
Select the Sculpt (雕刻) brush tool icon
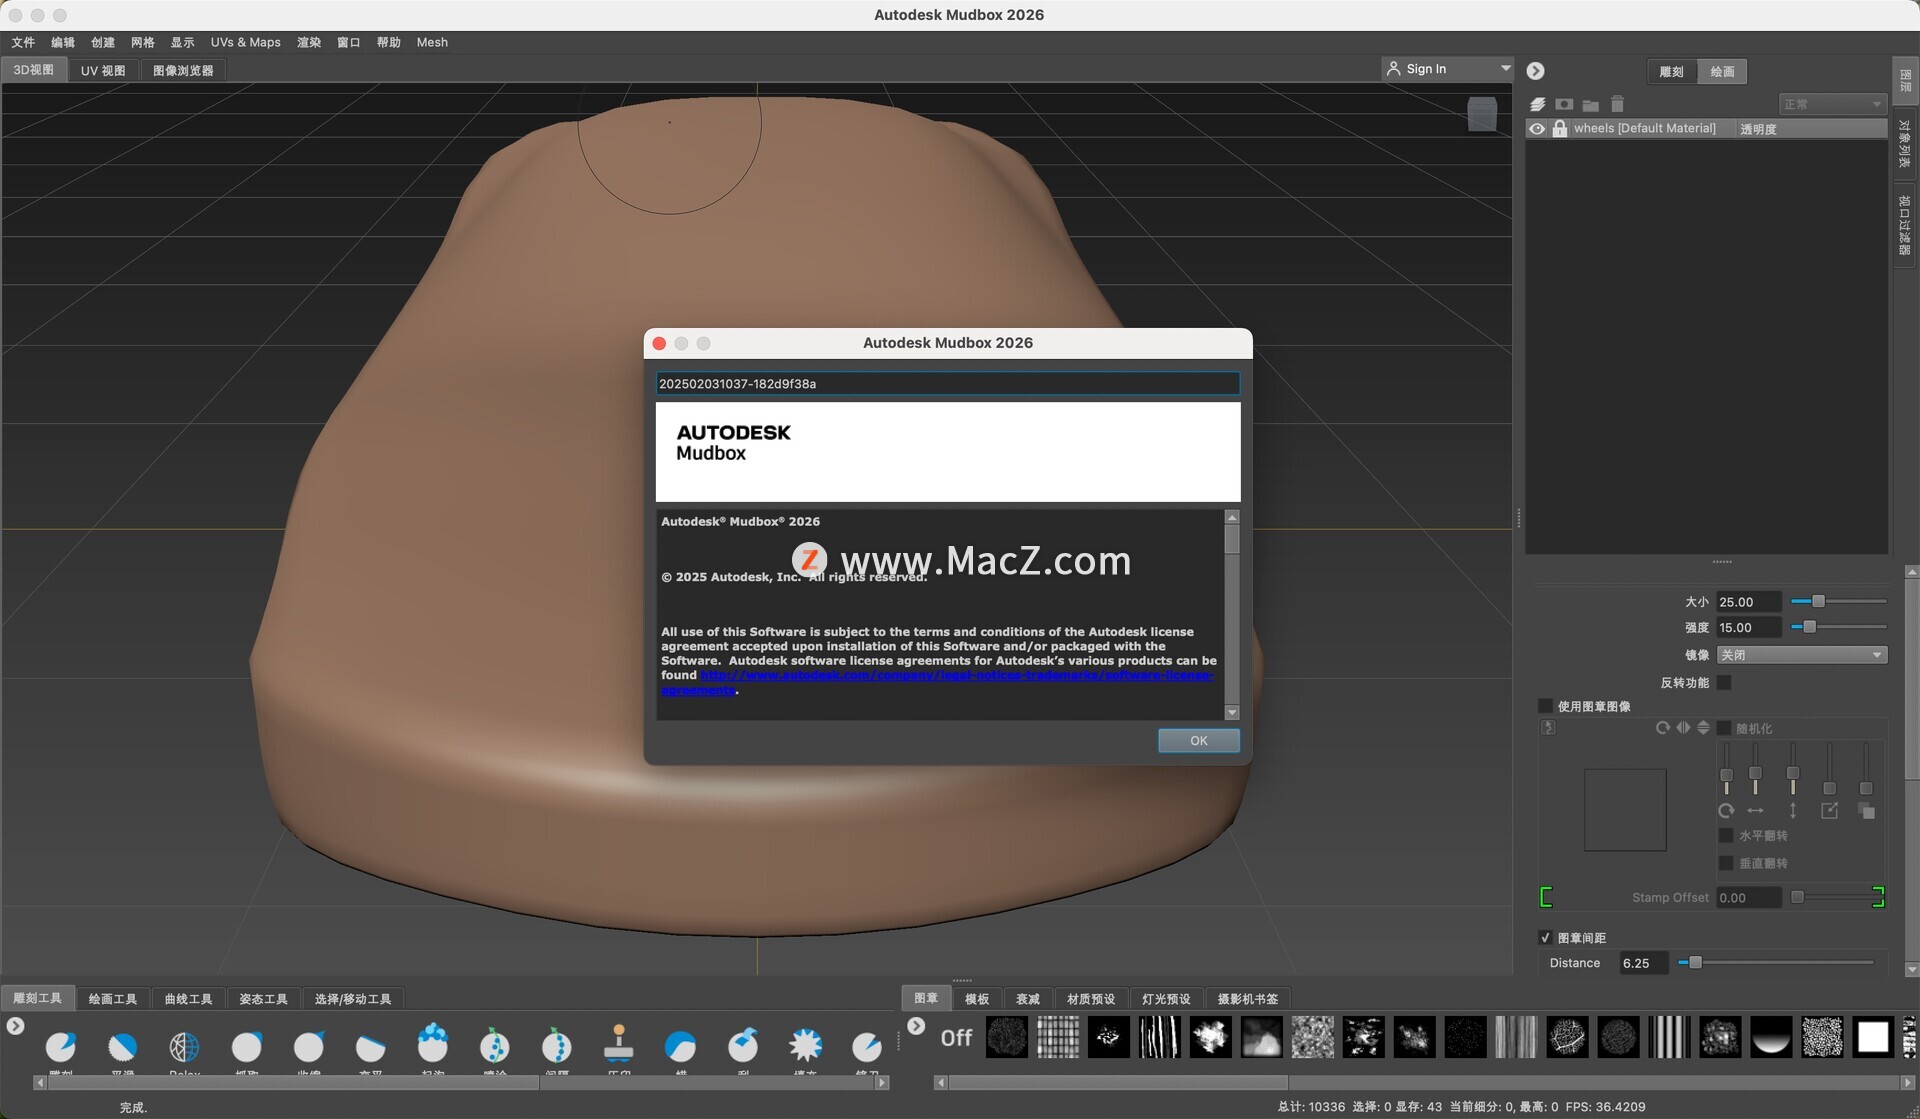[x=61, y=1046]
